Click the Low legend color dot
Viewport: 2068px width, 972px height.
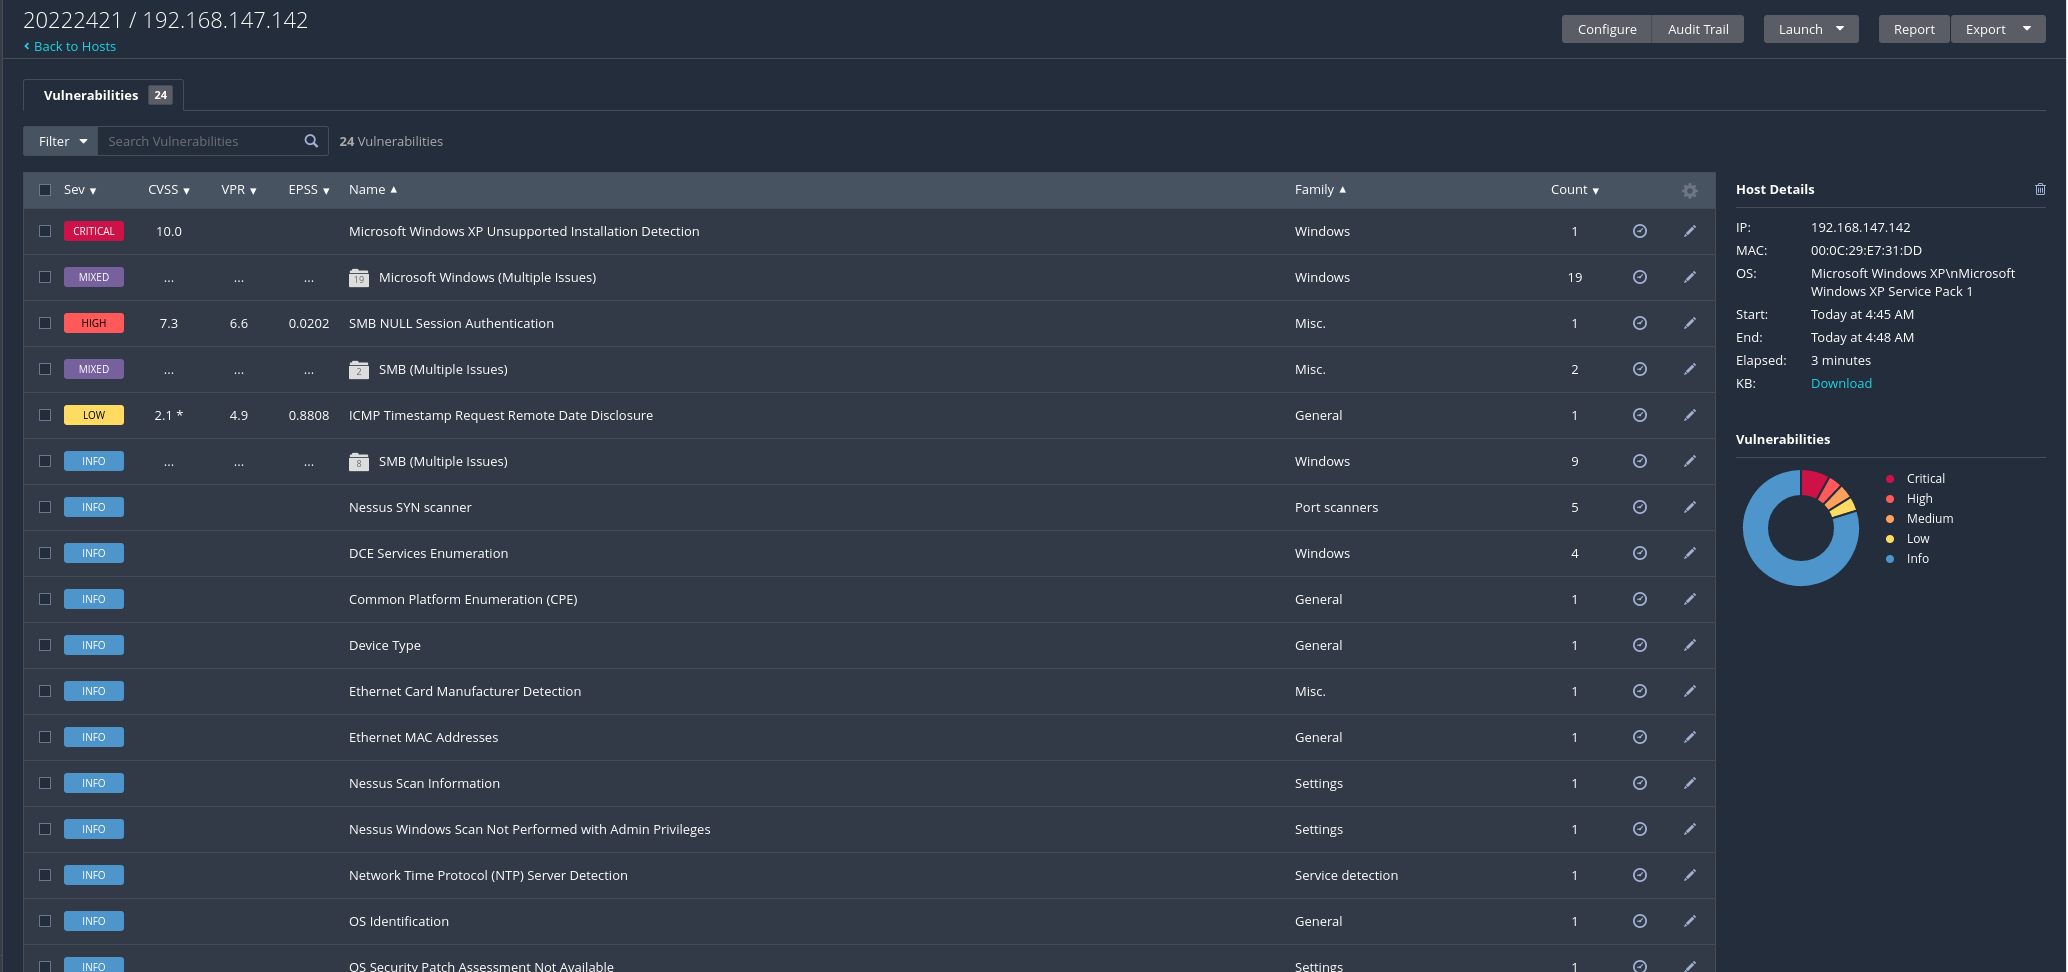point(1890,539)
